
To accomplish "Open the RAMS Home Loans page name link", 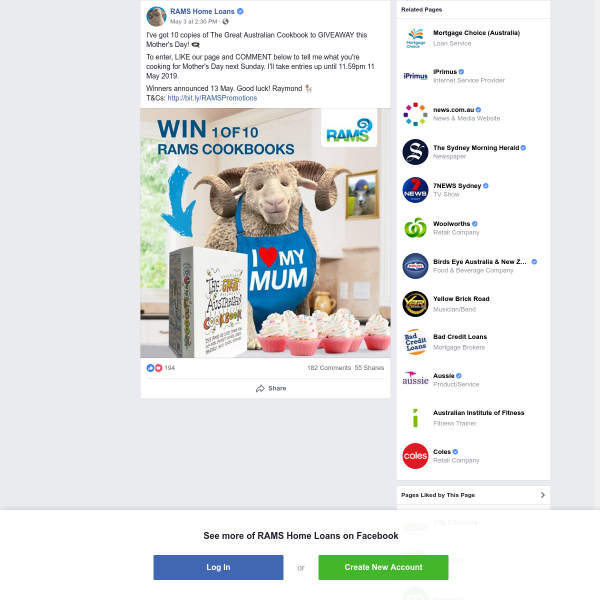I will [202, 11].
